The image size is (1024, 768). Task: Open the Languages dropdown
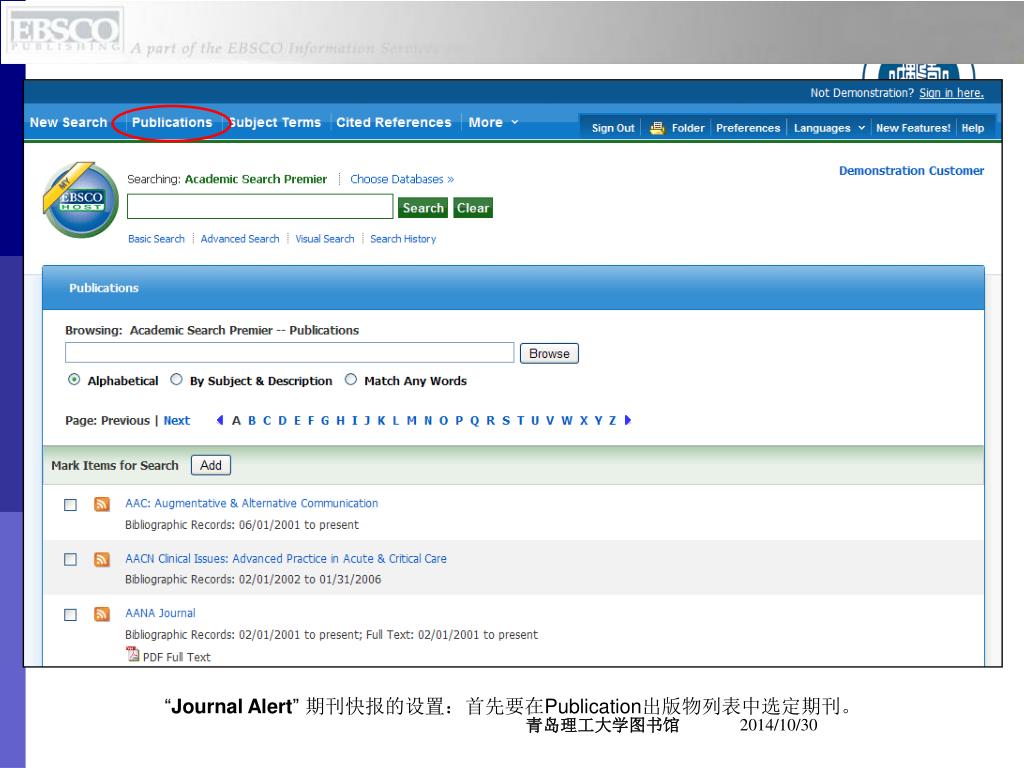click(x=829, y=128)
